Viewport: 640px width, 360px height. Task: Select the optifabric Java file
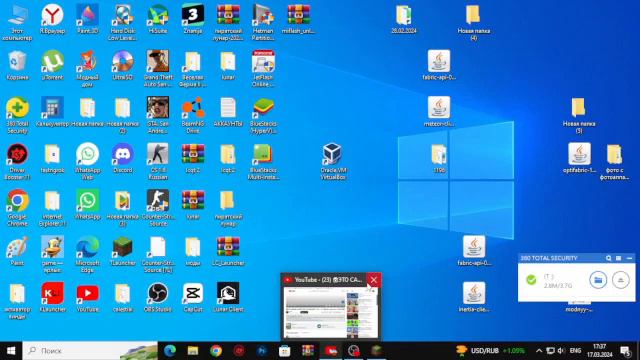[x=579, y=160]
